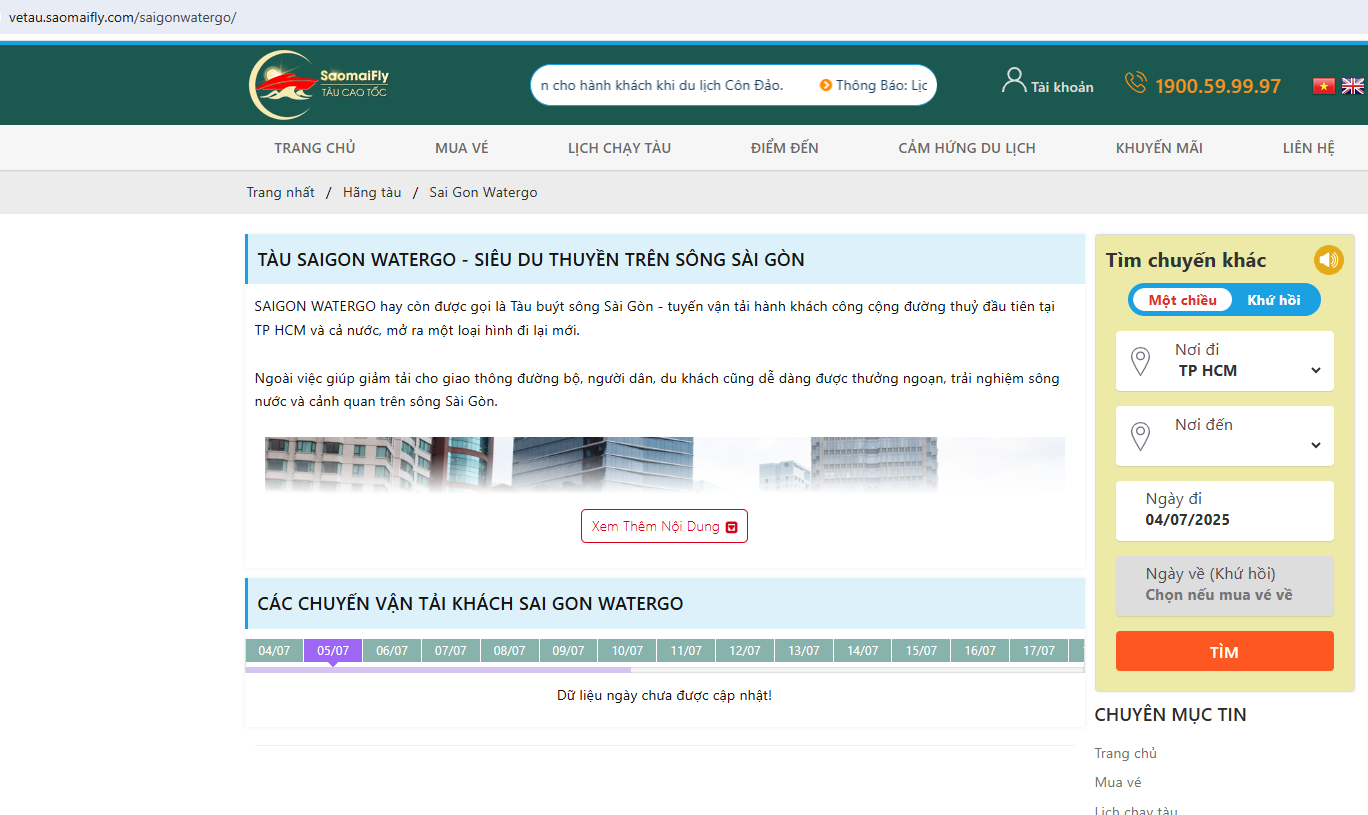1368x815 pixels.
Task: Click the orange TÌM search button
Action: click(1225, 651)
